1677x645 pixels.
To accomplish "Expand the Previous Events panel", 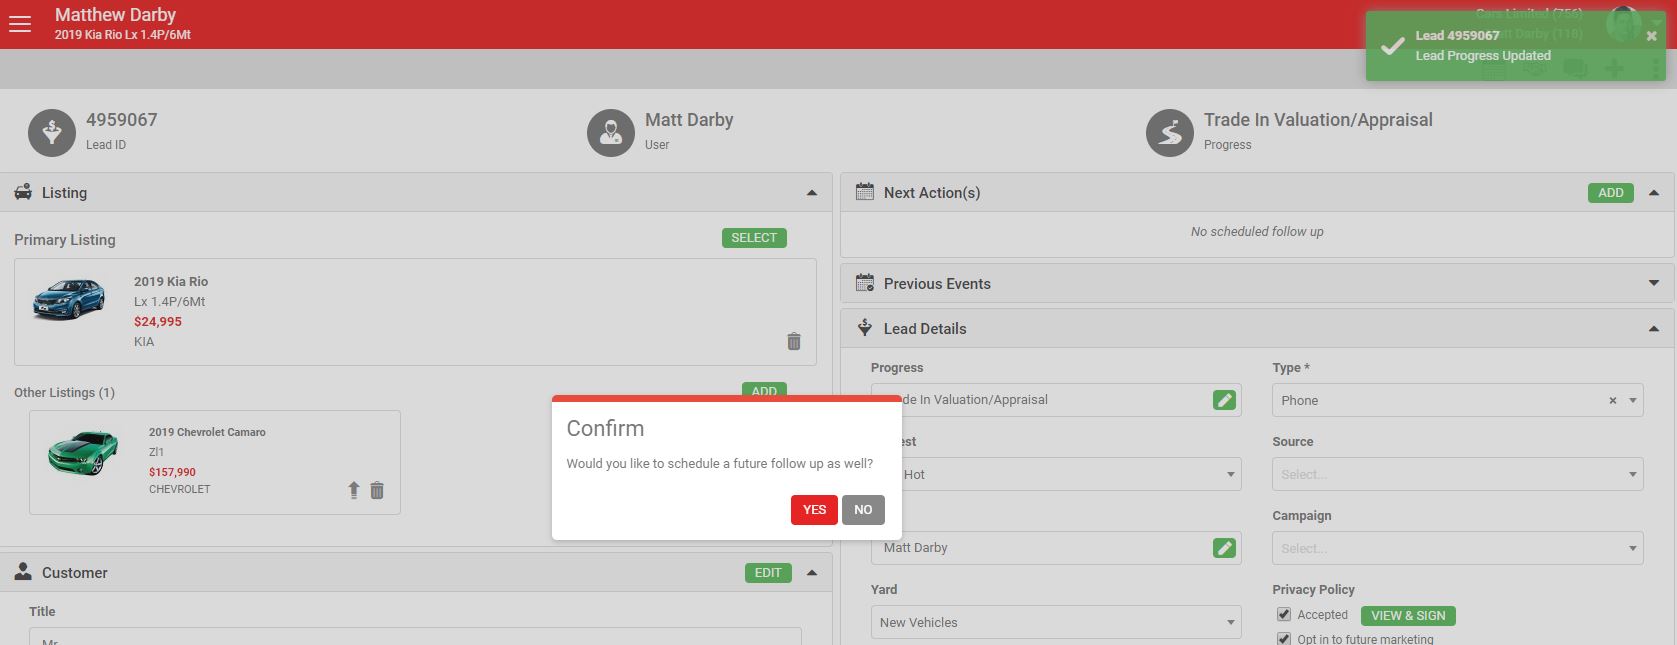I will (x=1654, y=283).
